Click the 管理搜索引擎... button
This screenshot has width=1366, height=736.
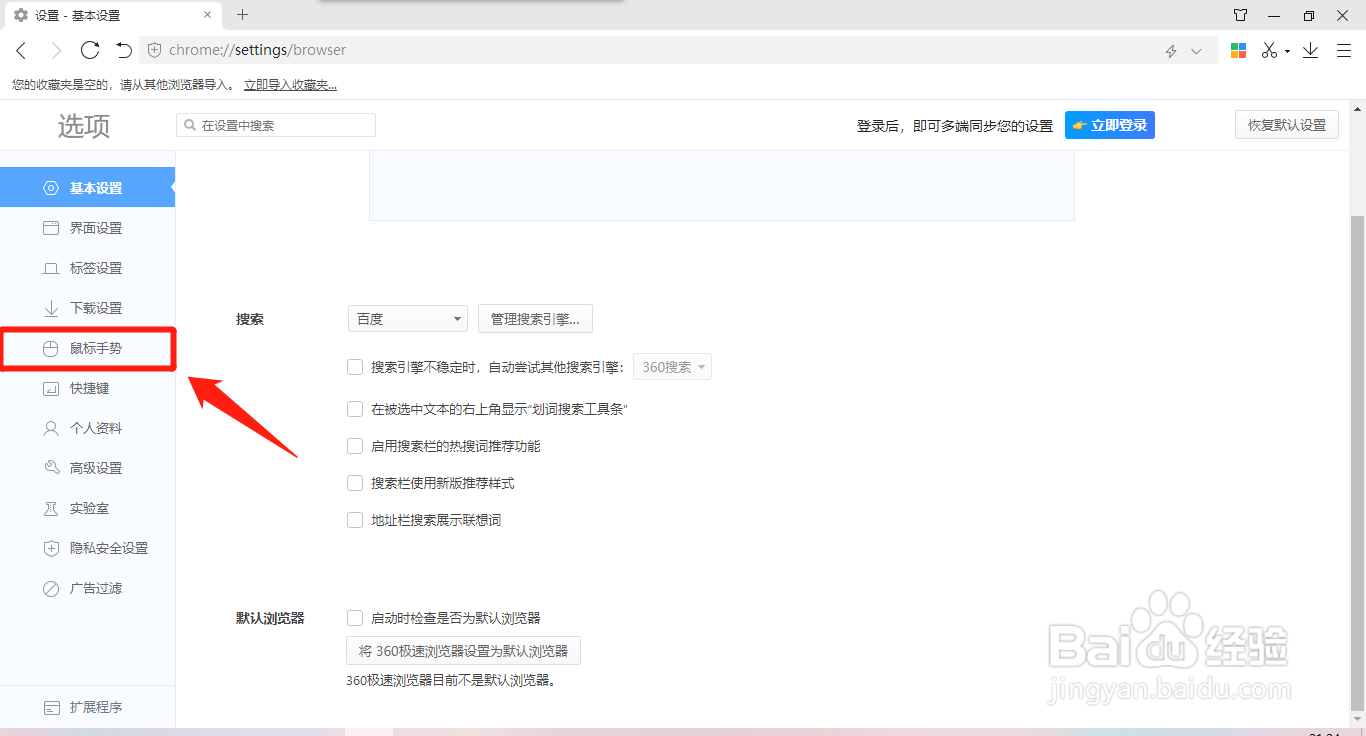pos(536,319)
